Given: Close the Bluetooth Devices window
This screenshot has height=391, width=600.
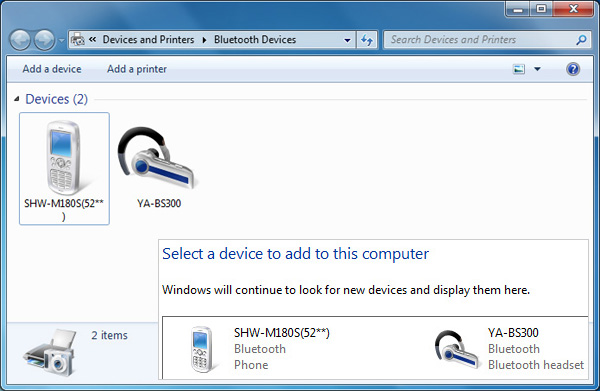Looking at the screenshot, I should (x=573, y=9).
